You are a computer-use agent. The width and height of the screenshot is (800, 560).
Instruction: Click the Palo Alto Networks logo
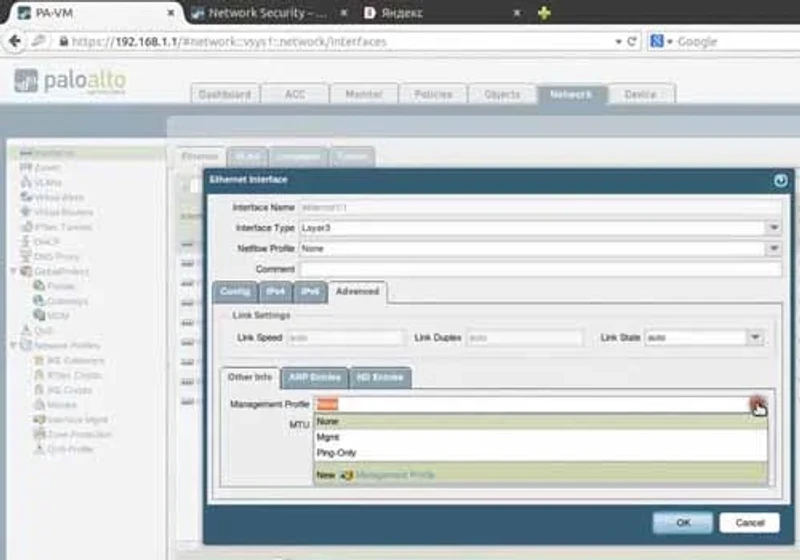coord(70,81)
